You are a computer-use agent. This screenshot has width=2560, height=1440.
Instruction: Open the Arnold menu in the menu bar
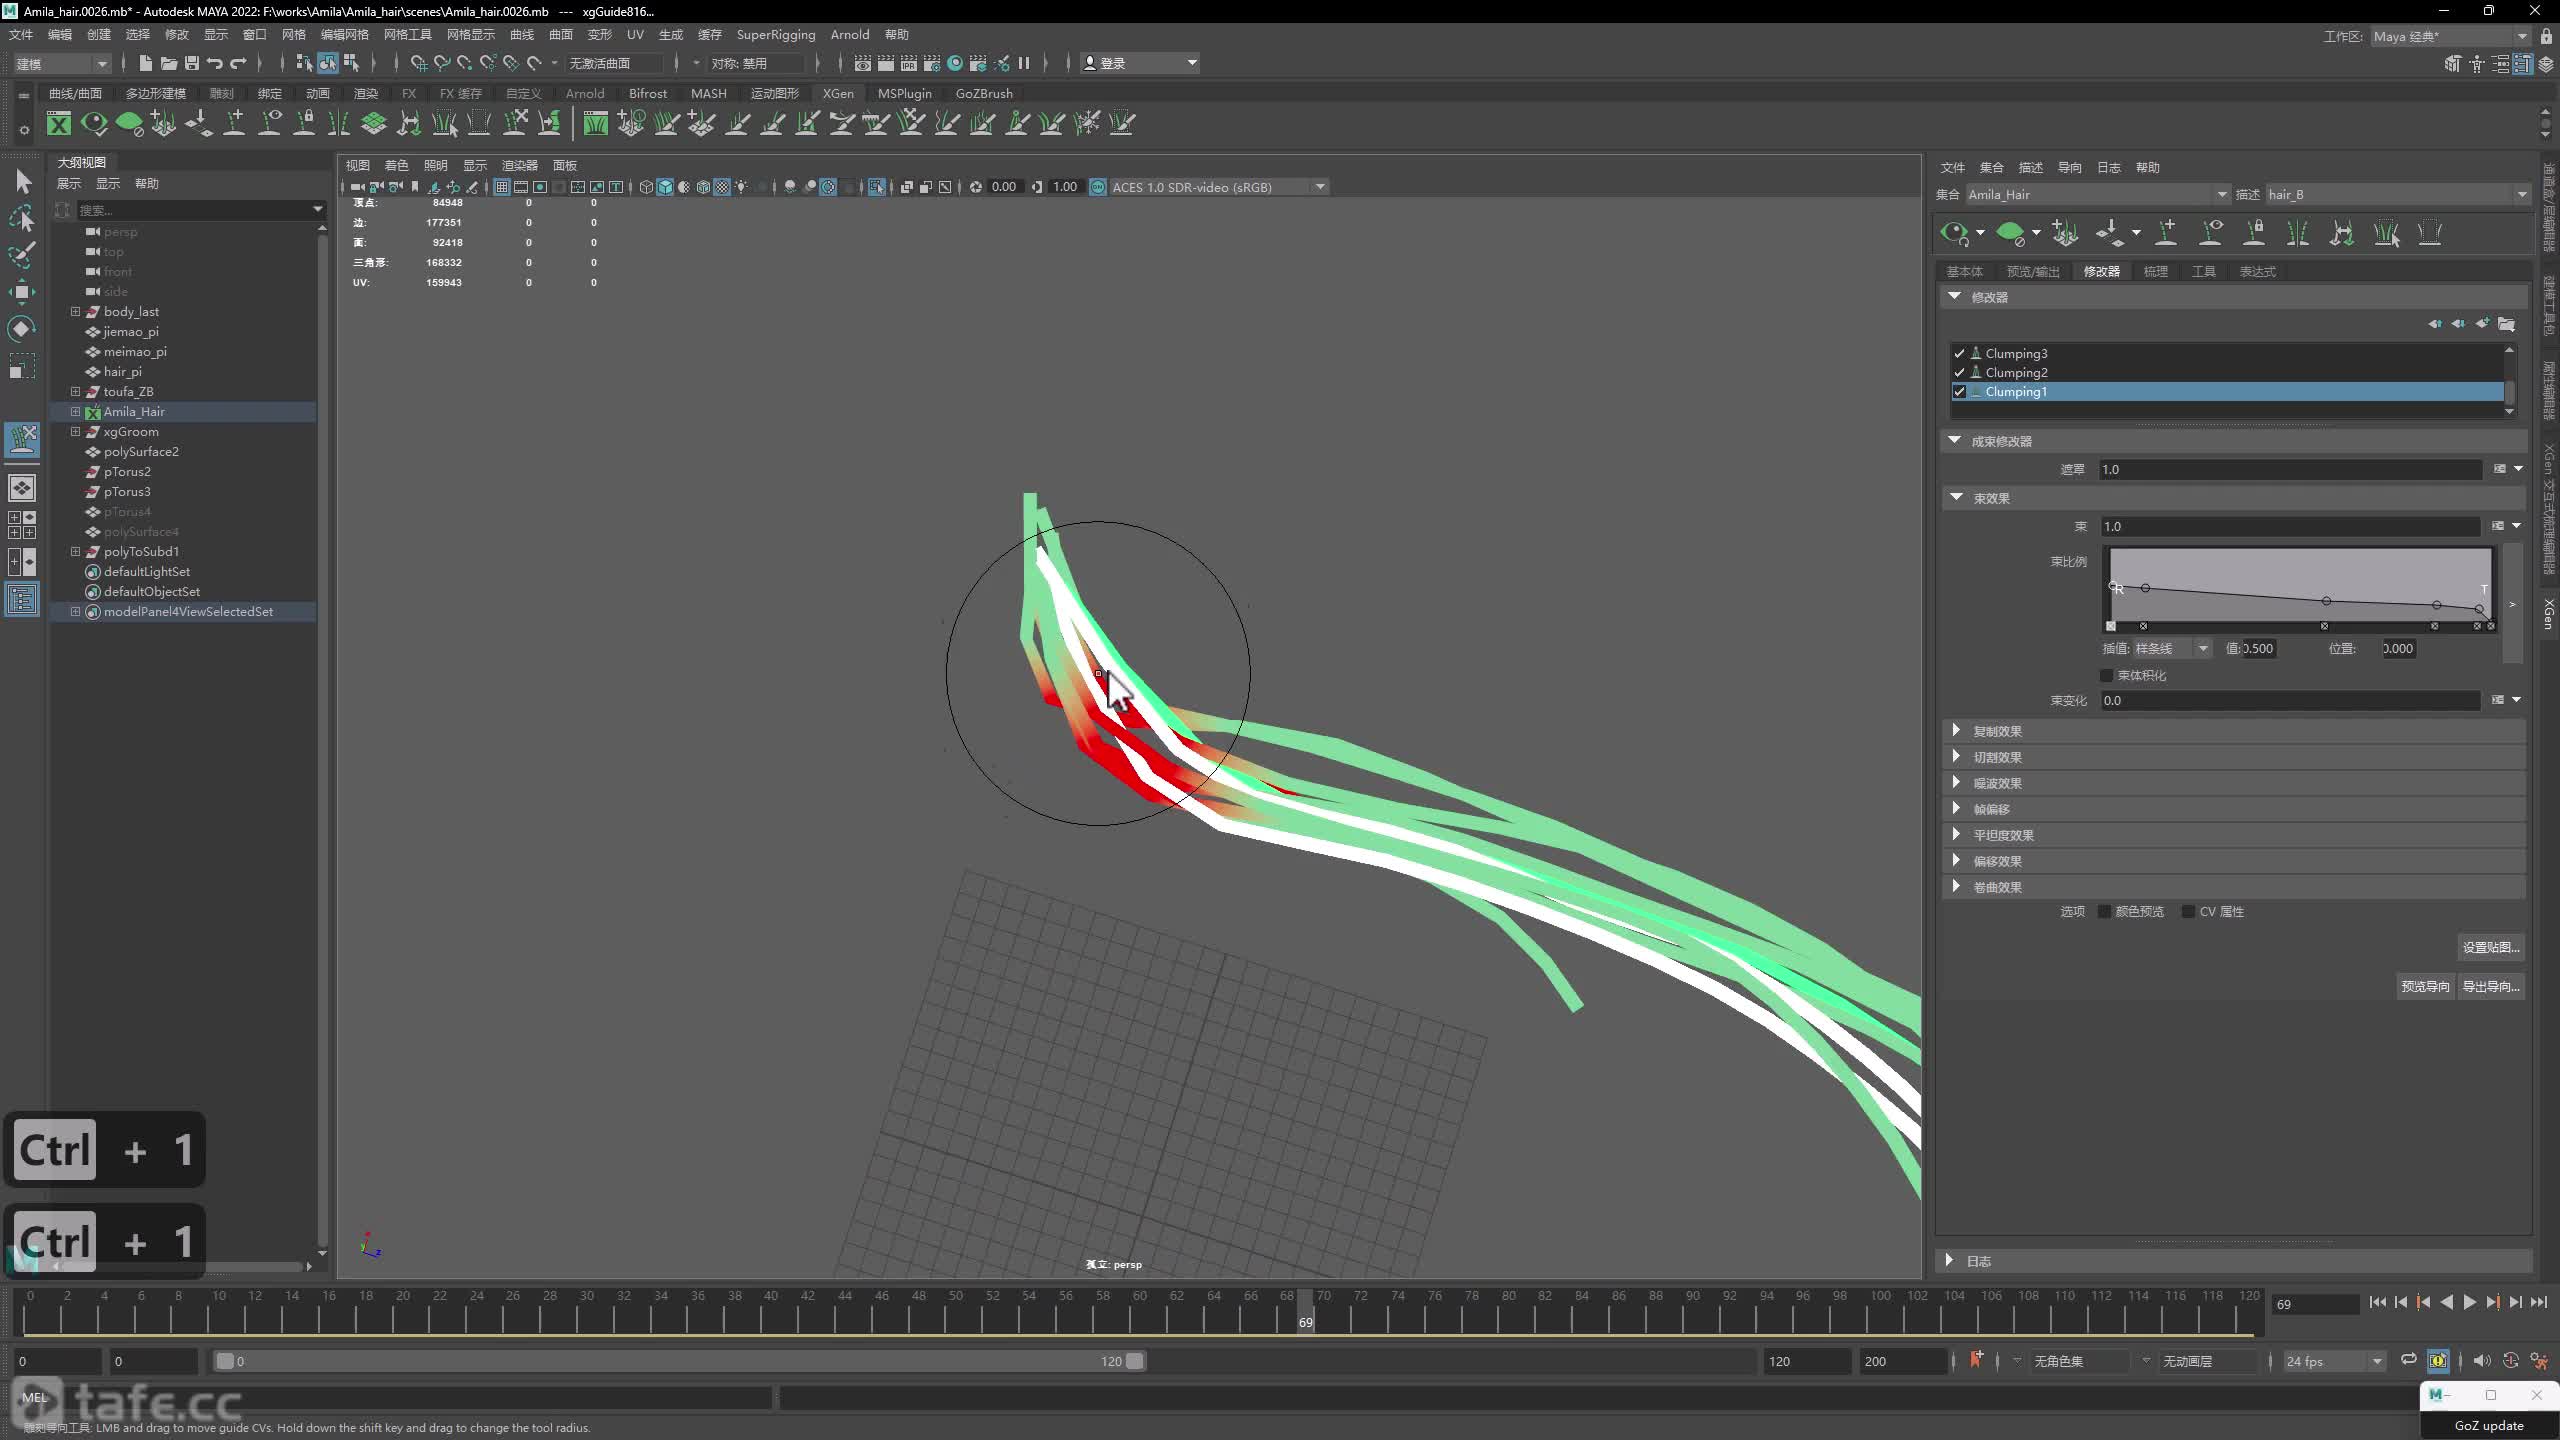click(x=849, y=35)
